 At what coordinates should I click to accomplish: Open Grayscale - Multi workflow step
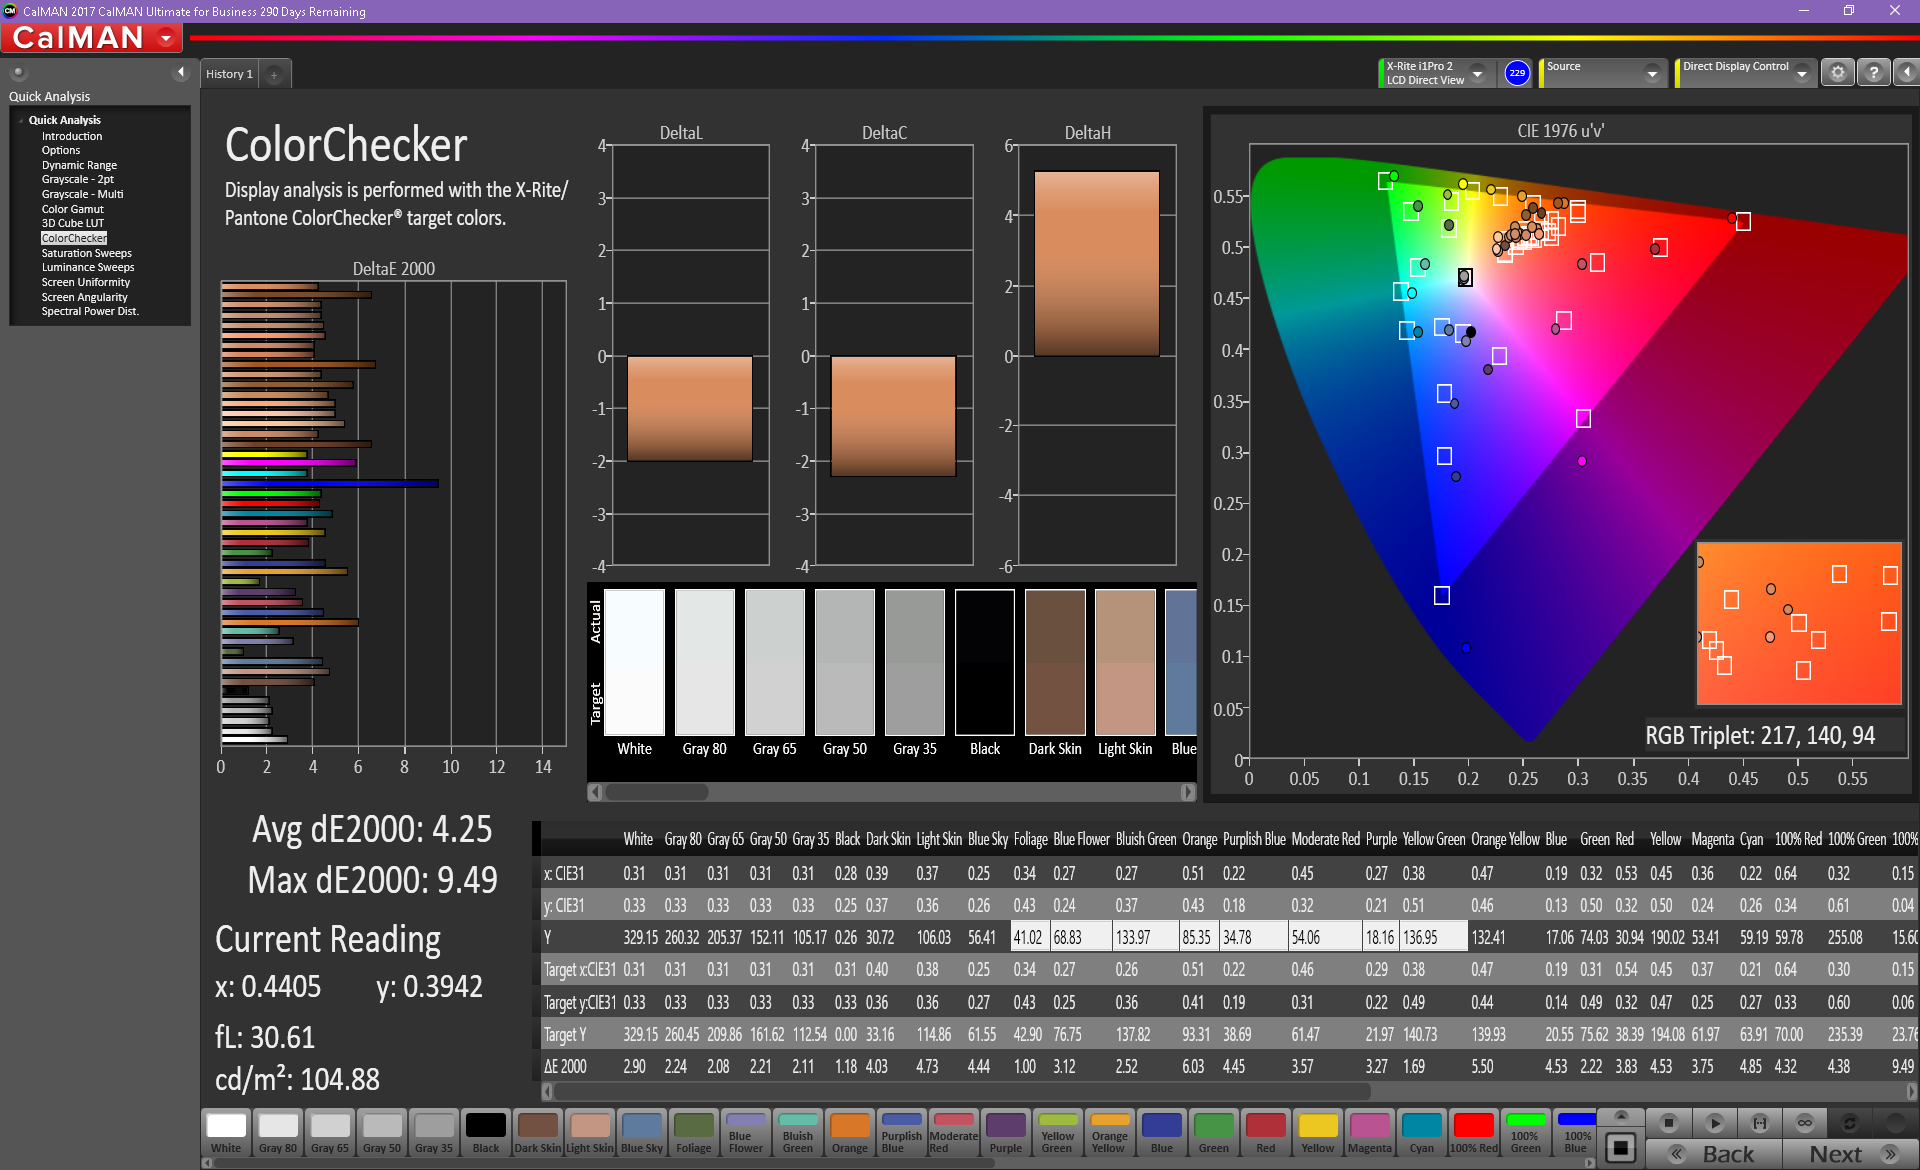pos(82,194)
